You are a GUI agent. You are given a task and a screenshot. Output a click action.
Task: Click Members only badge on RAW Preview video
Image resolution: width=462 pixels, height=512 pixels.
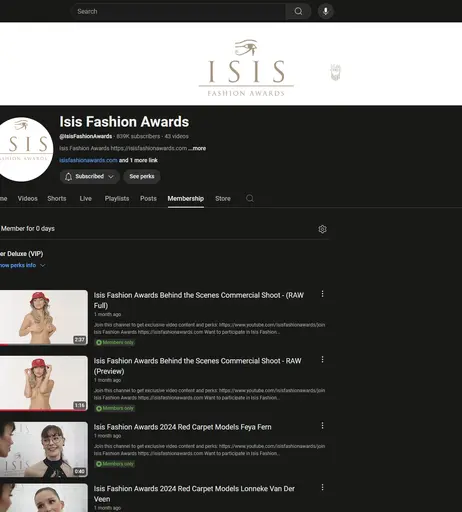115,408
